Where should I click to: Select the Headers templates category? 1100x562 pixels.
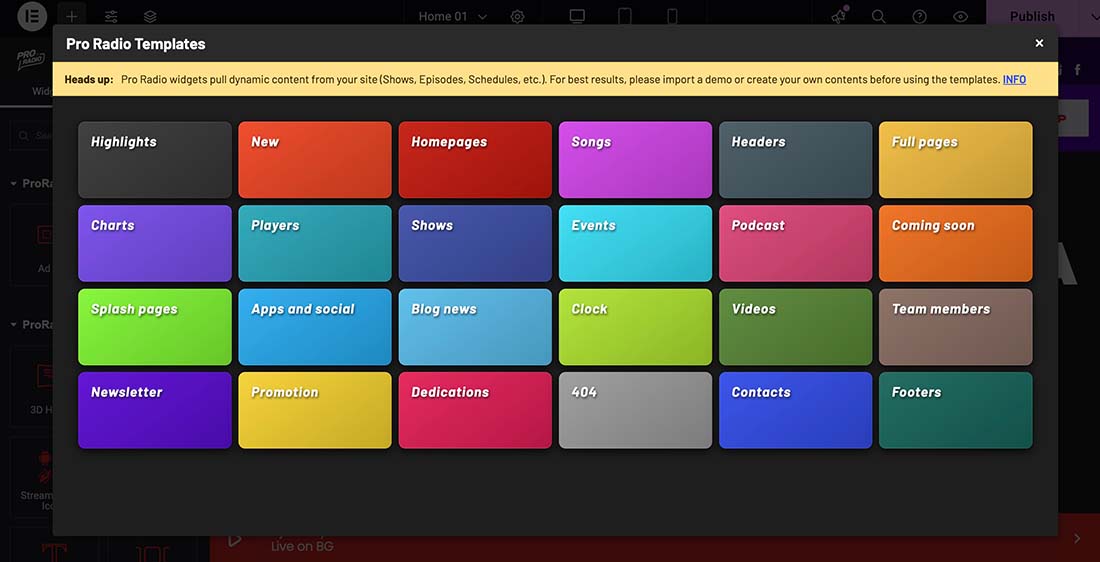click(x=795, y=159)
